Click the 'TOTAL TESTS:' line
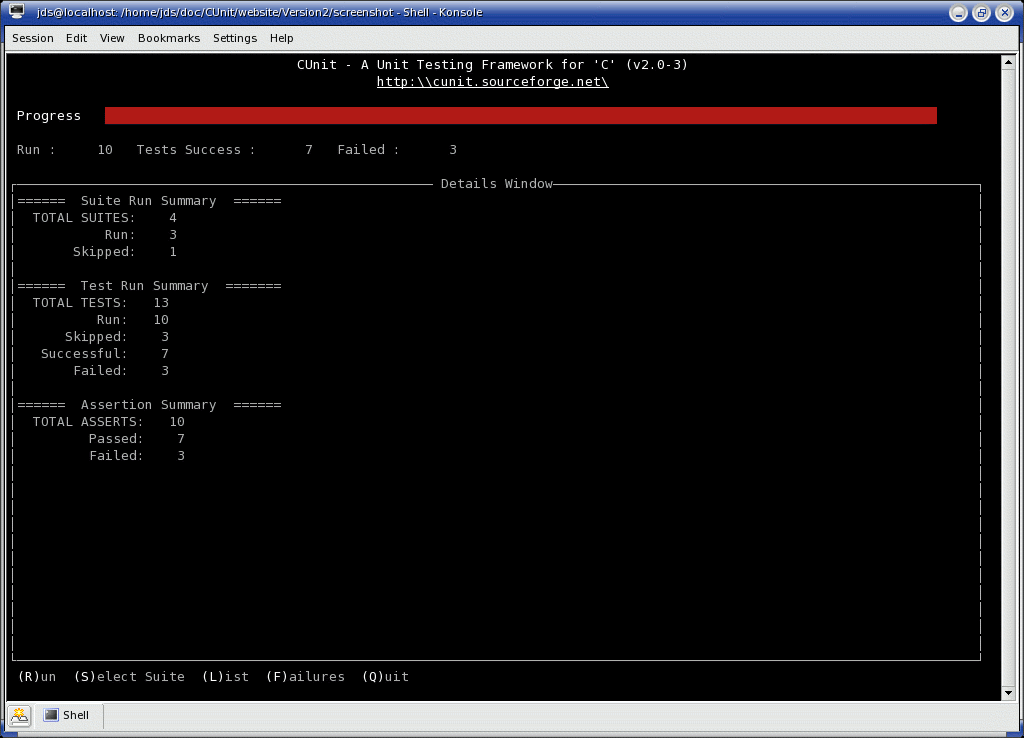The width and height of the screenshot is (1024, 738). tap(101, 302)
